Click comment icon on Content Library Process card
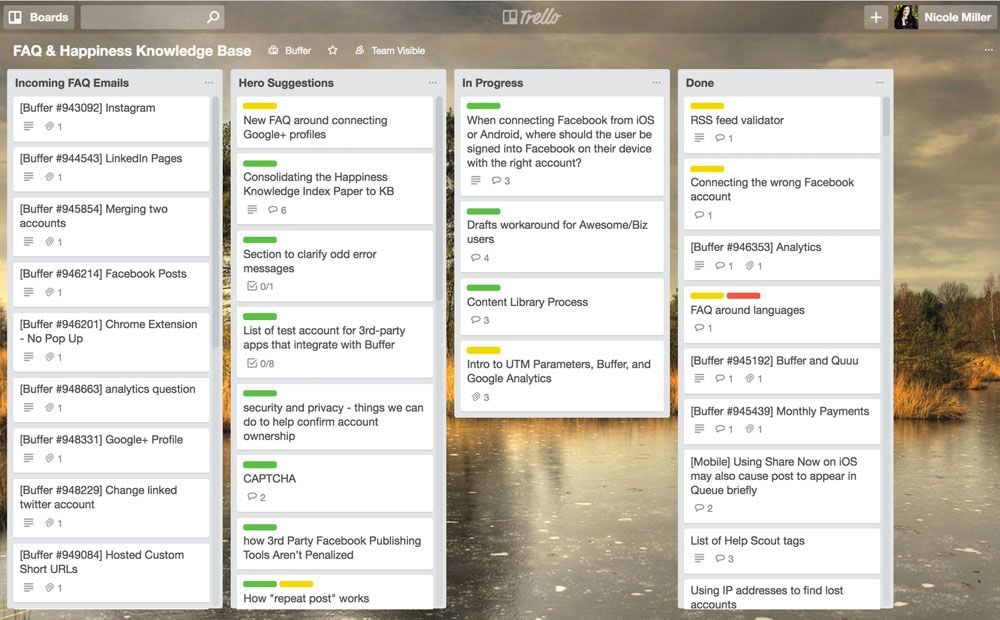1000x620 pixels. tap(475, 320)
